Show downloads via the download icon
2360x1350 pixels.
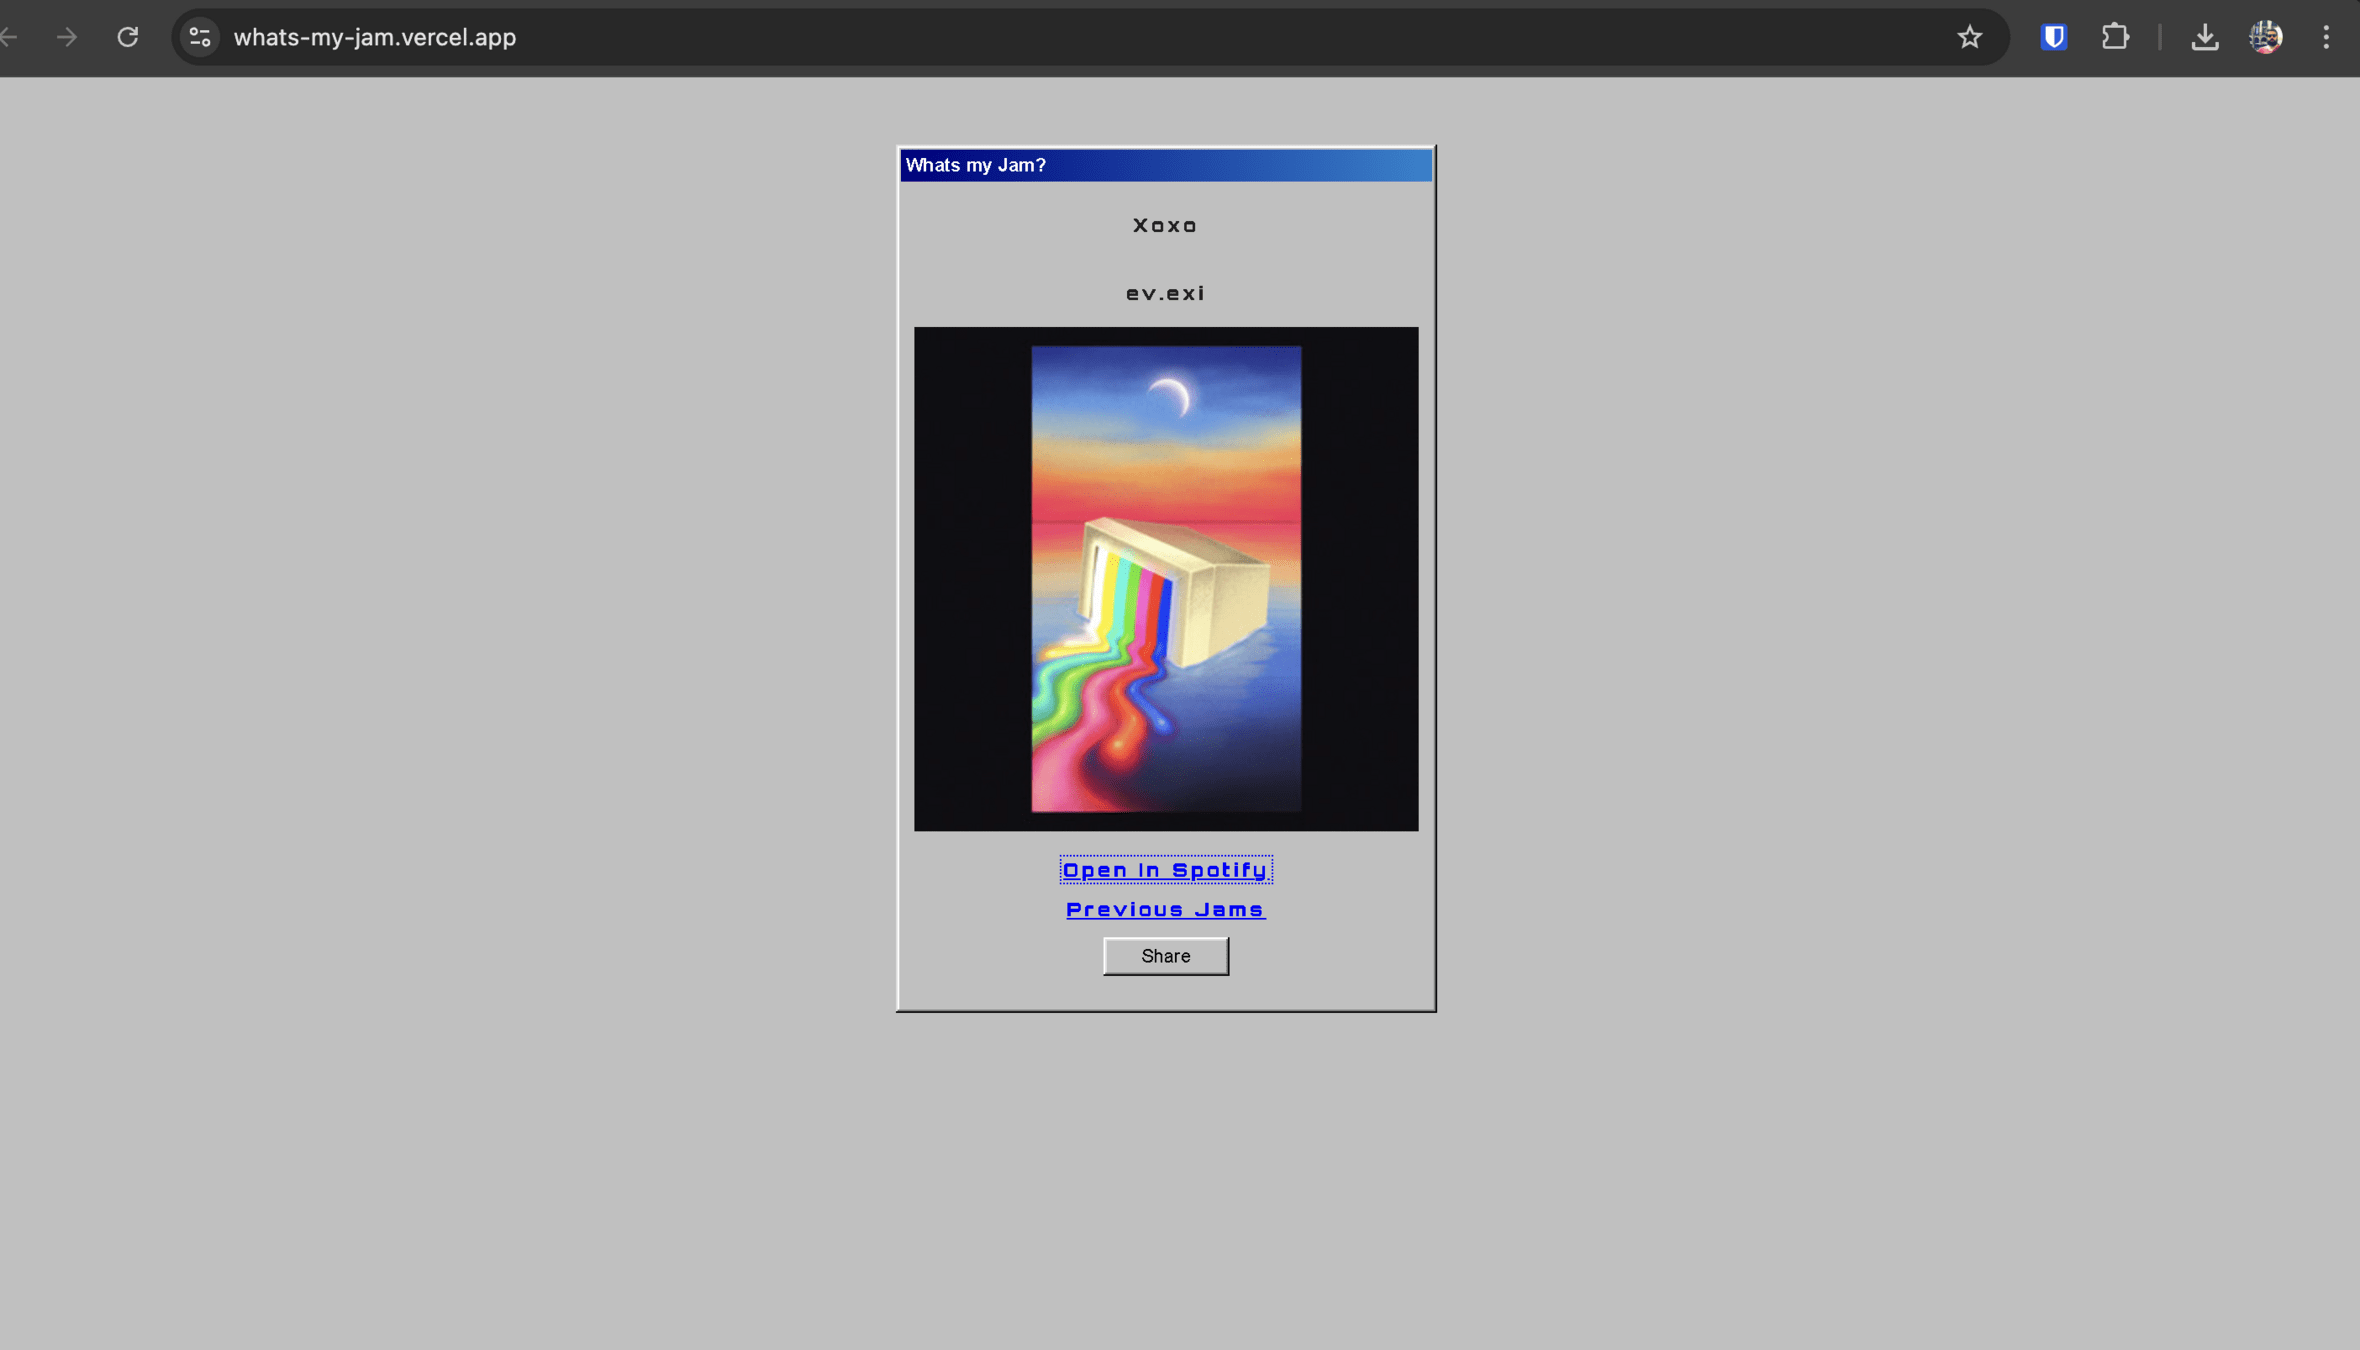2204,37
